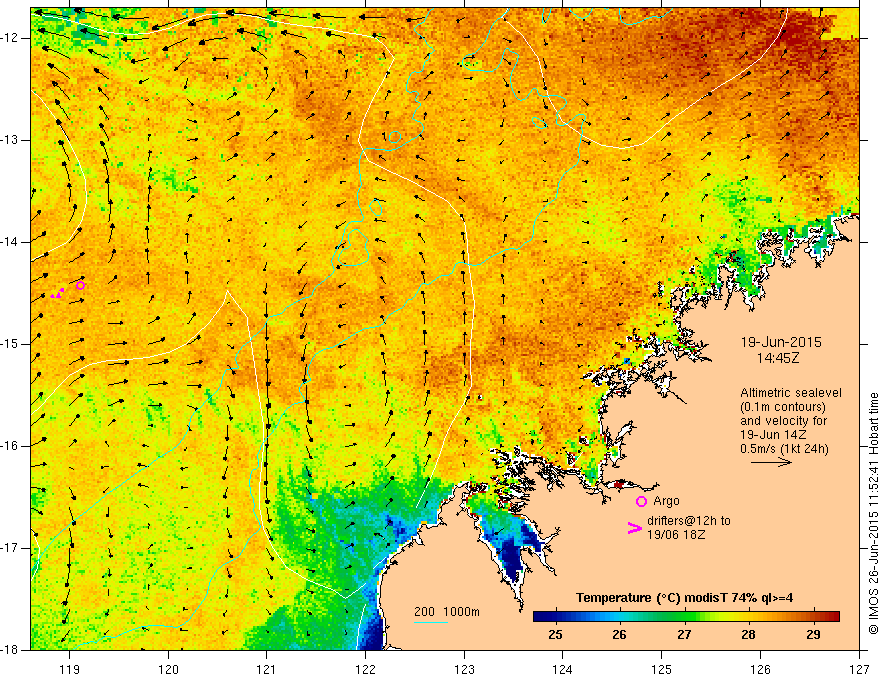The image size is (880, 680).
Task: Click the magenta drifter arrowhead legend symbol
Action: click(x=635, y=528)
